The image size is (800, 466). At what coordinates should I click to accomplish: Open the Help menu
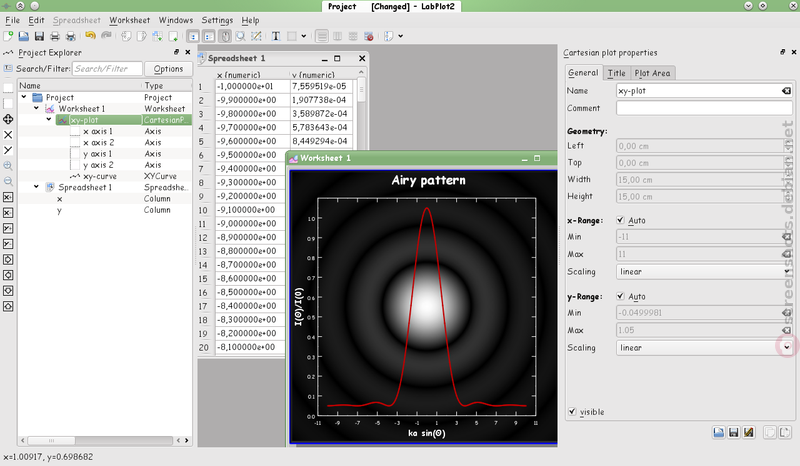(250, 20)
